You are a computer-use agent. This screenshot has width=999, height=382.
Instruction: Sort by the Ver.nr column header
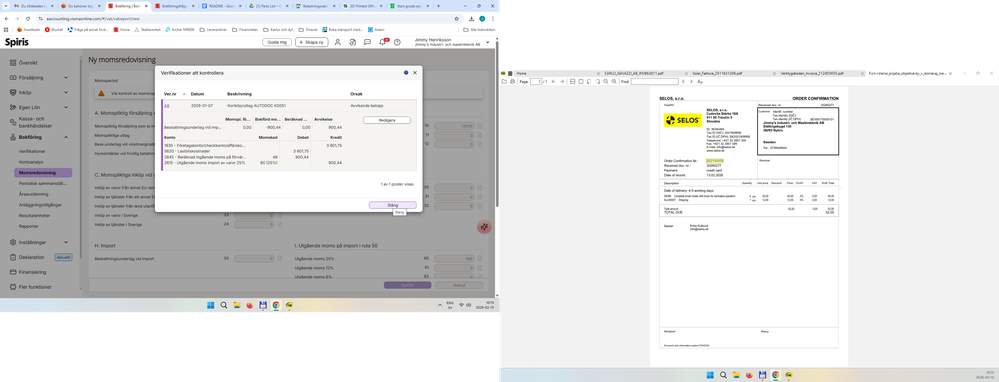[x=170, y=94]
